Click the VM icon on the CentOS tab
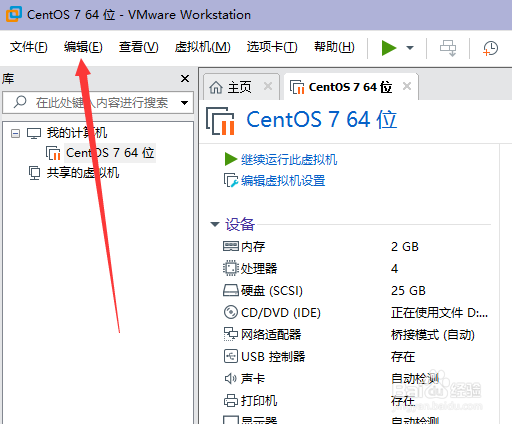512x424 pixels. (x=297, y=87)
